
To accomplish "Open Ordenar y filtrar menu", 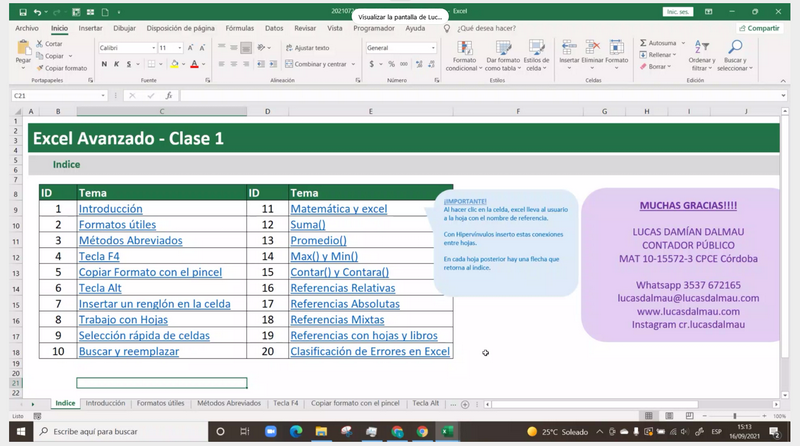I will (x=702, y=56).
